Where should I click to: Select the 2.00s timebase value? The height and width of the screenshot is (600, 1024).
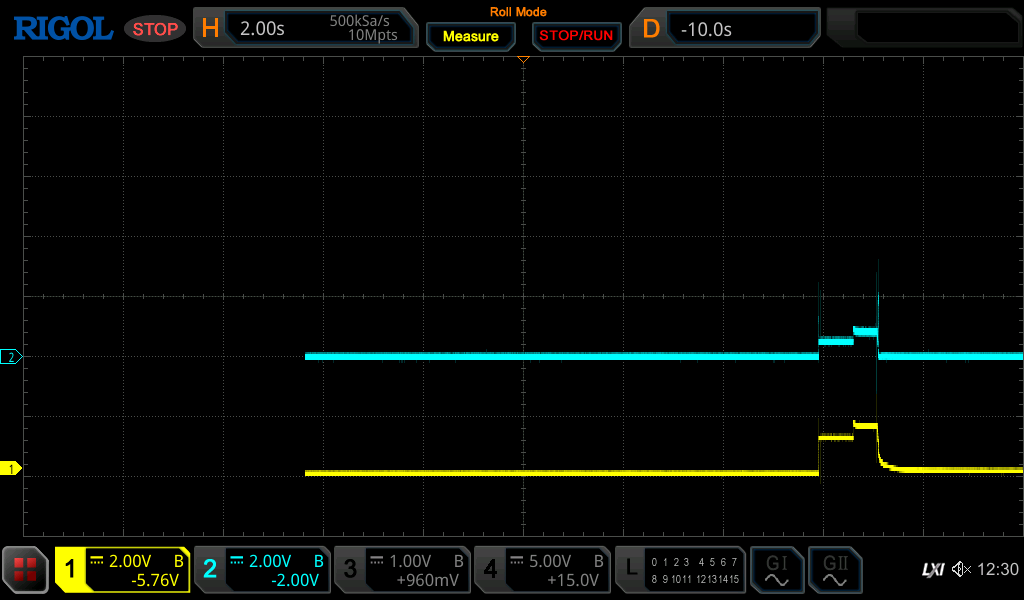coord(262,29)
